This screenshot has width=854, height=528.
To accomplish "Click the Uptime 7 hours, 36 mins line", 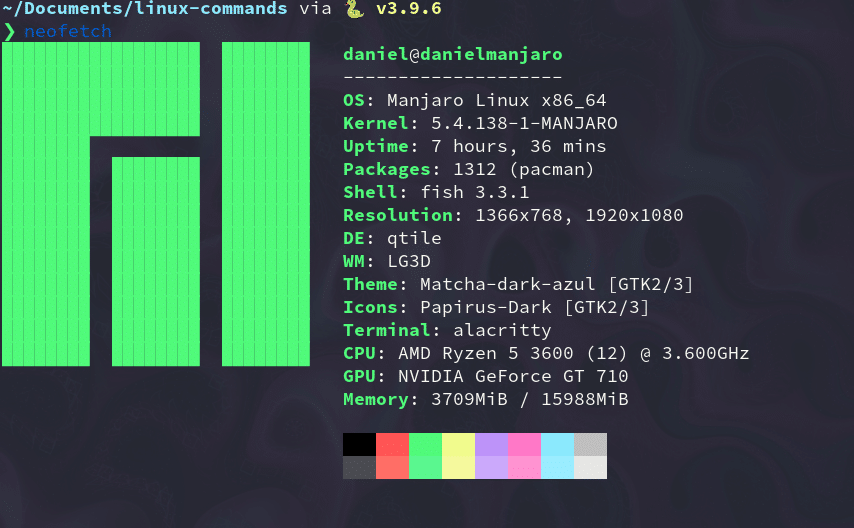I will [x=474, y=146].
